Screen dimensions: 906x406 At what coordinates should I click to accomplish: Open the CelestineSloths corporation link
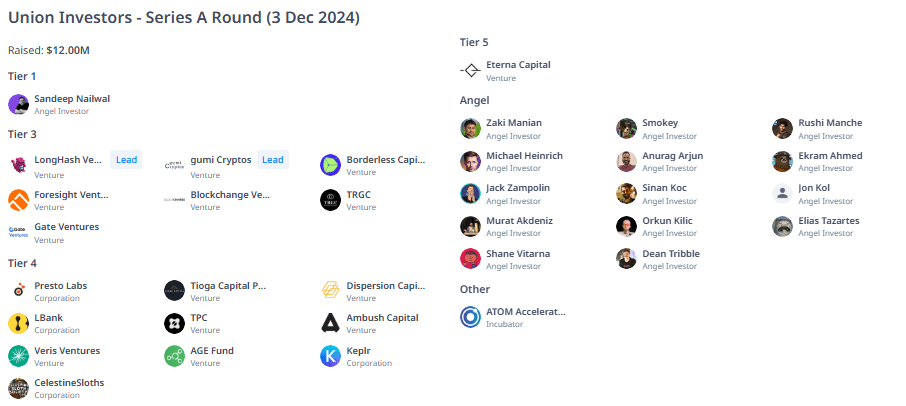point(69,383)
